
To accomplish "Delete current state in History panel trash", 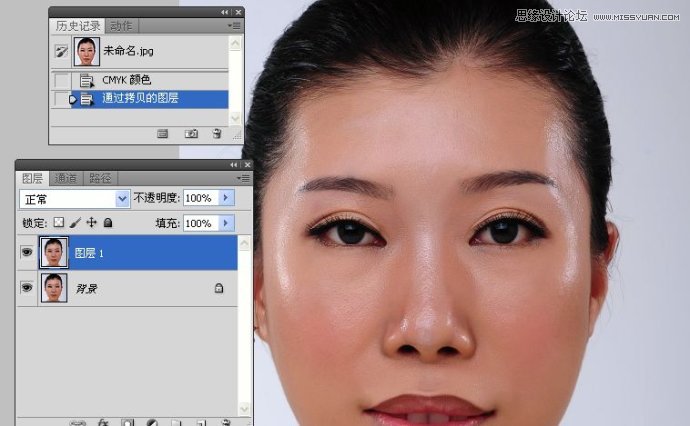I will (x=217, y=133).
